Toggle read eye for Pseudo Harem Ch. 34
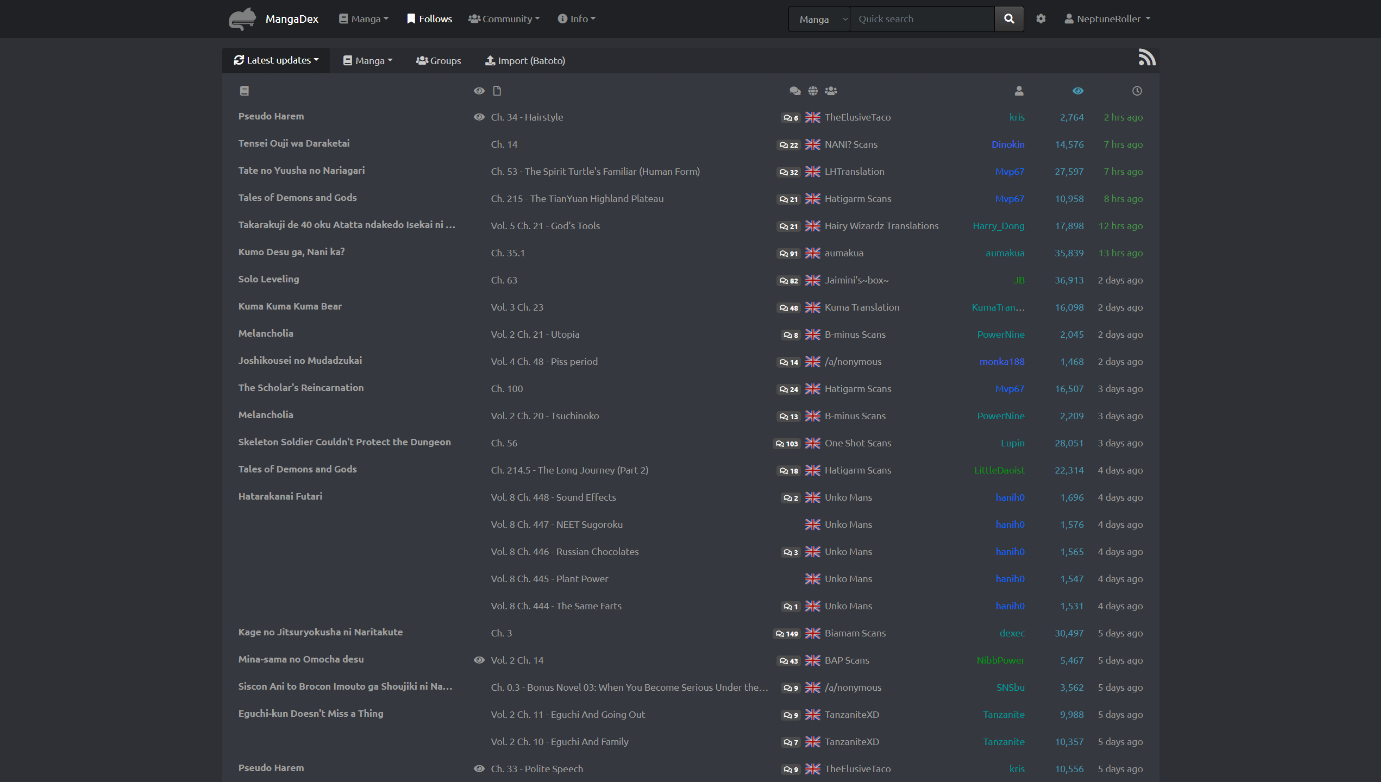The width and height of the screenshot is (1381, 782). pos(479,118)
